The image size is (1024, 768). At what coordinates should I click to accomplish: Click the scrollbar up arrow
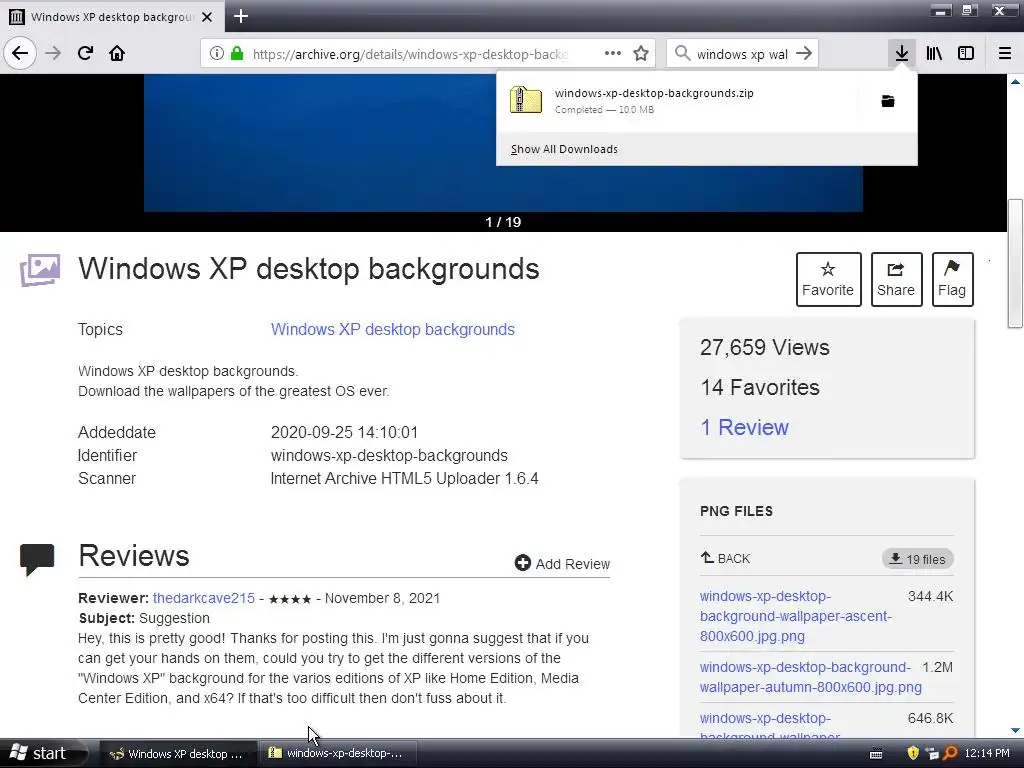1015,82
